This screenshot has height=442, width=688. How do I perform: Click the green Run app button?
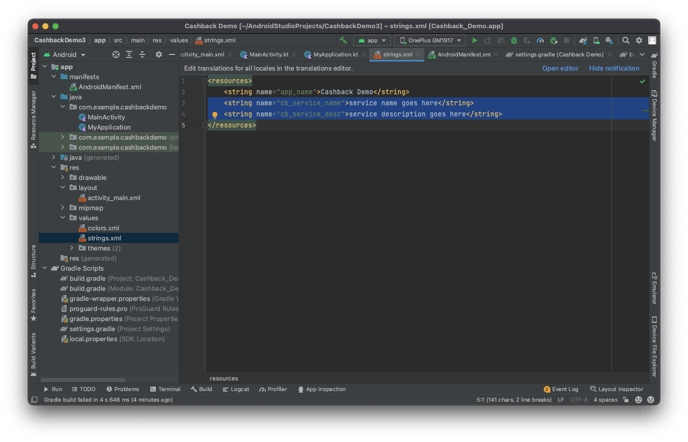(x=474, y=40)
